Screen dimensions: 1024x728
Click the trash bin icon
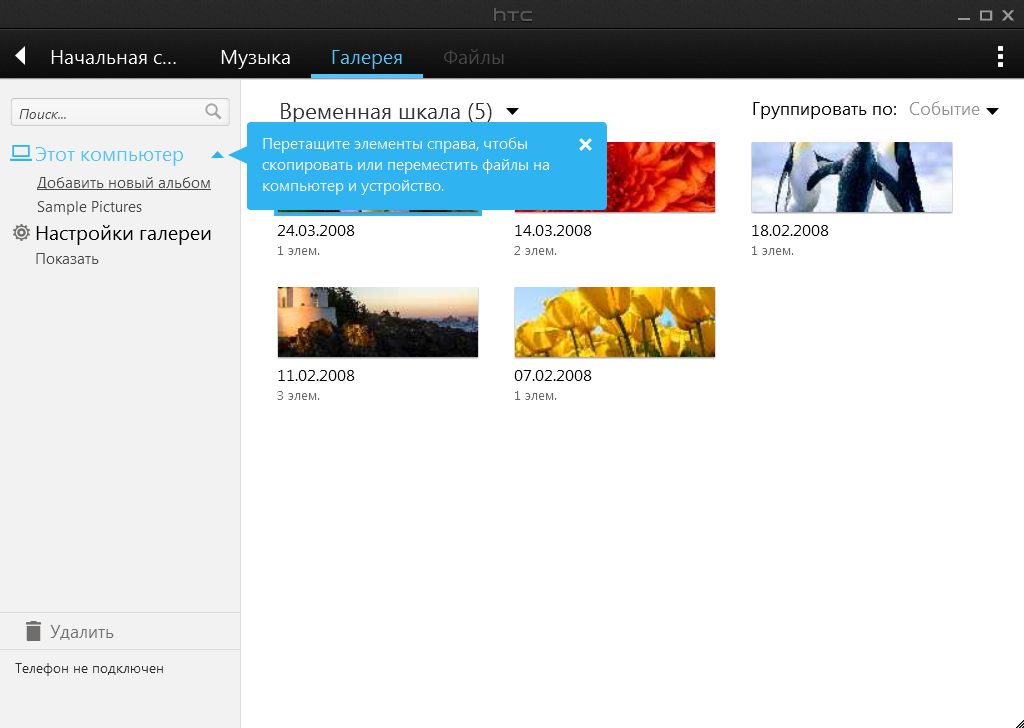tap(33, 631)
